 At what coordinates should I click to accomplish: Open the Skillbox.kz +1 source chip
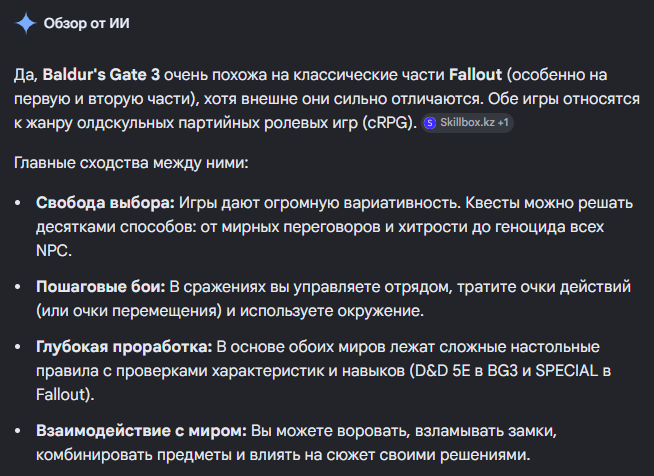(467, 123)
